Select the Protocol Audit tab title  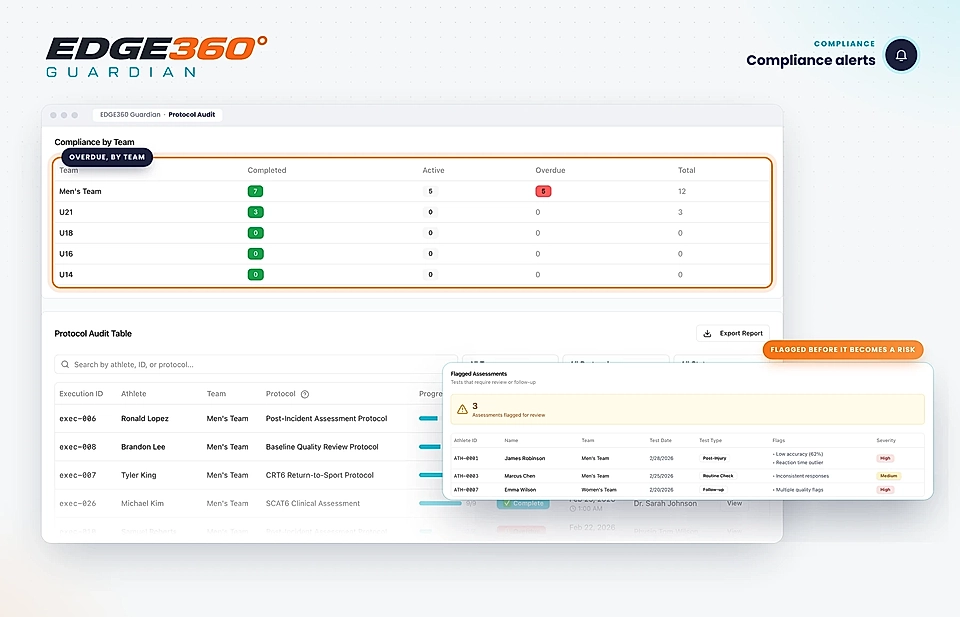tap(192, 114)
